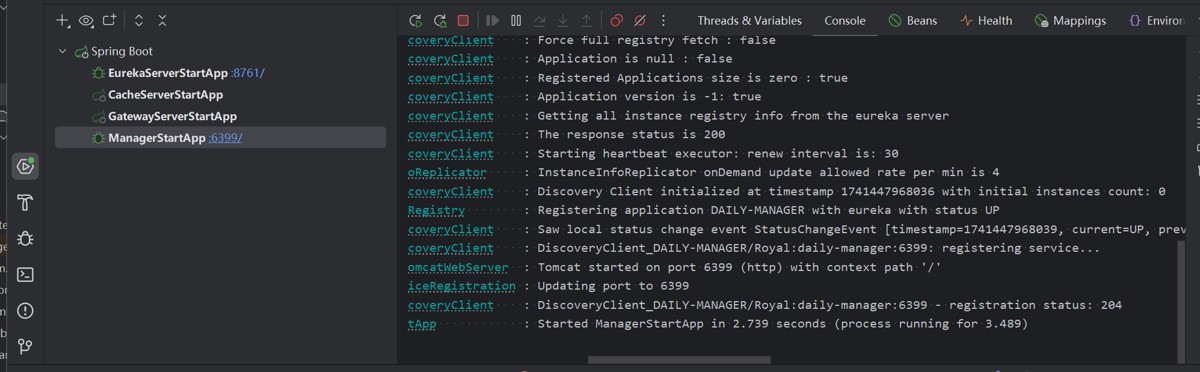Open the Environment tab
1200x372 pixels.
(x=1157, y=20)
